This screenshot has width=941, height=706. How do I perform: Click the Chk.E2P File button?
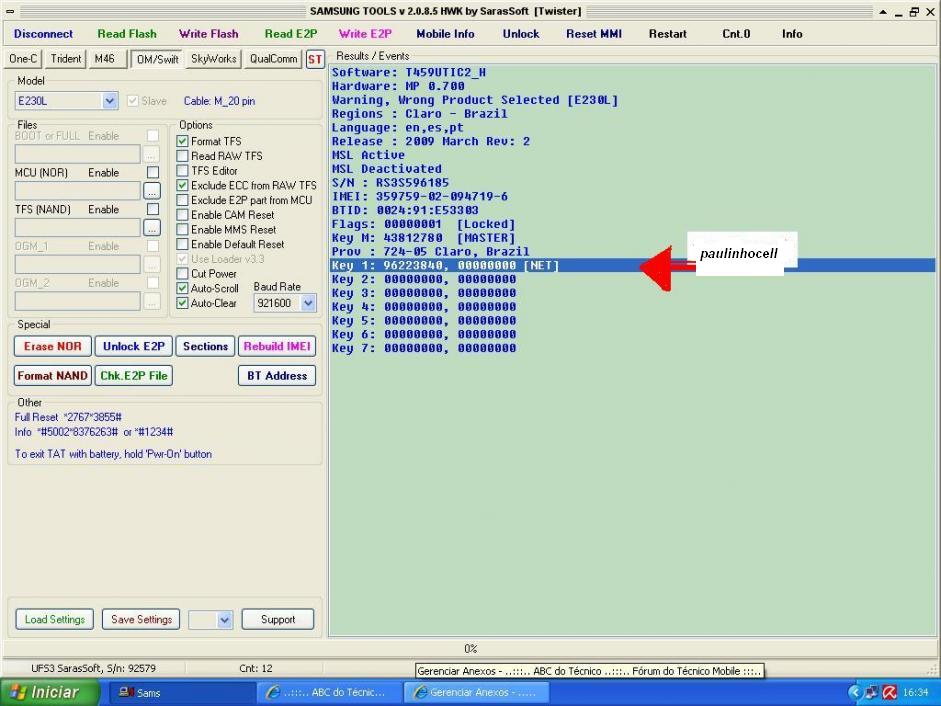(134, 376)
